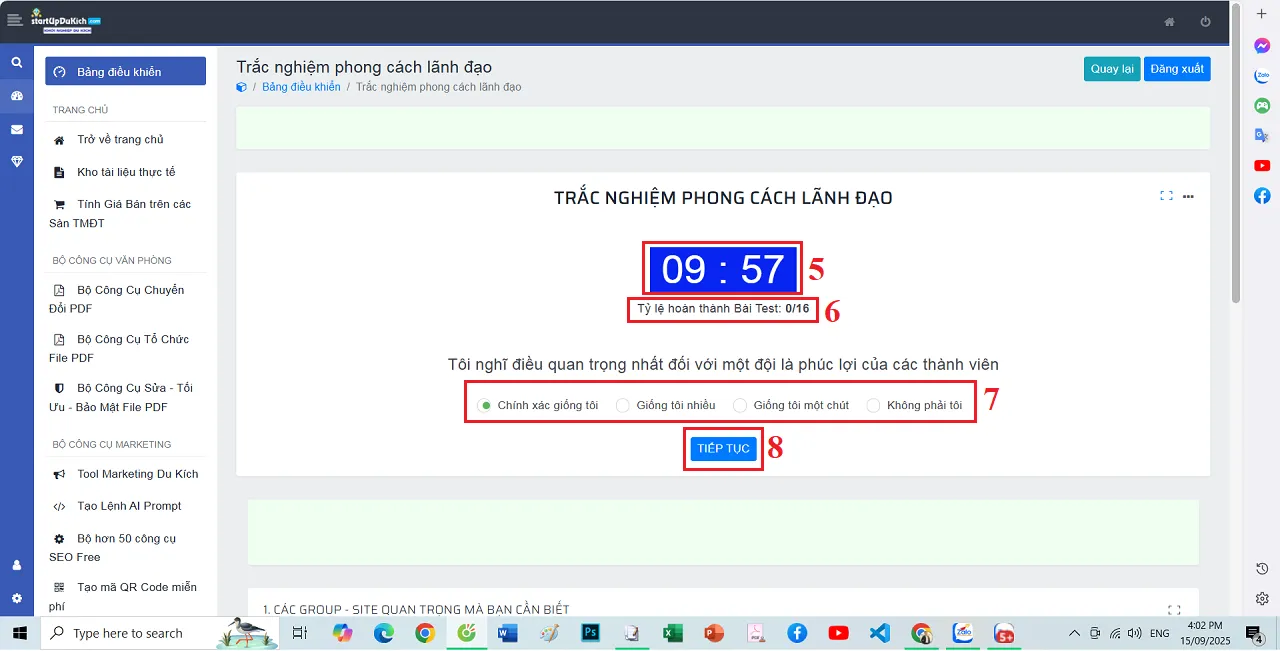This screenshot has width=1280, height=651.
Task: Open PowerPoint from the taskbar
Action: 714,633
